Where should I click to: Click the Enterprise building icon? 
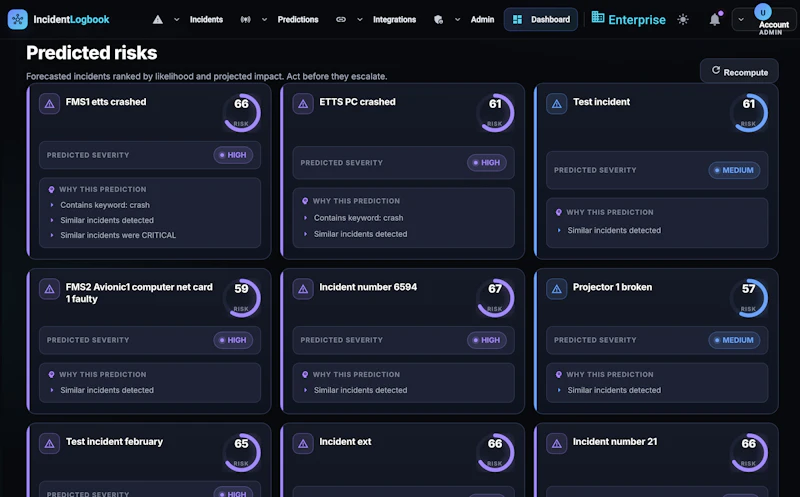597,18
